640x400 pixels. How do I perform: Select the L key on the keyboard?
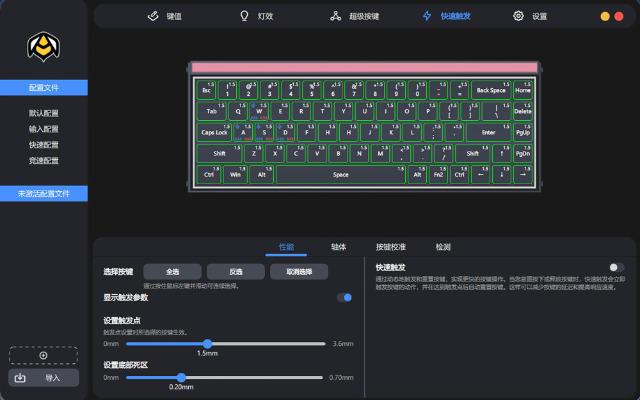(412, 132)
